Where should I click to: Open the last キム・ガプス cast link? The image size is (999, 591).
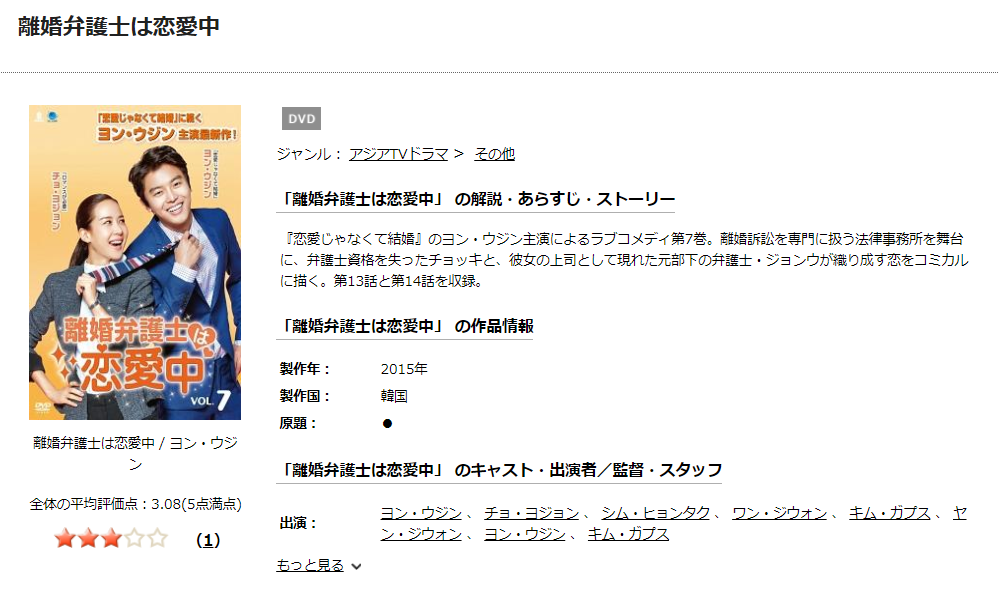628,534
